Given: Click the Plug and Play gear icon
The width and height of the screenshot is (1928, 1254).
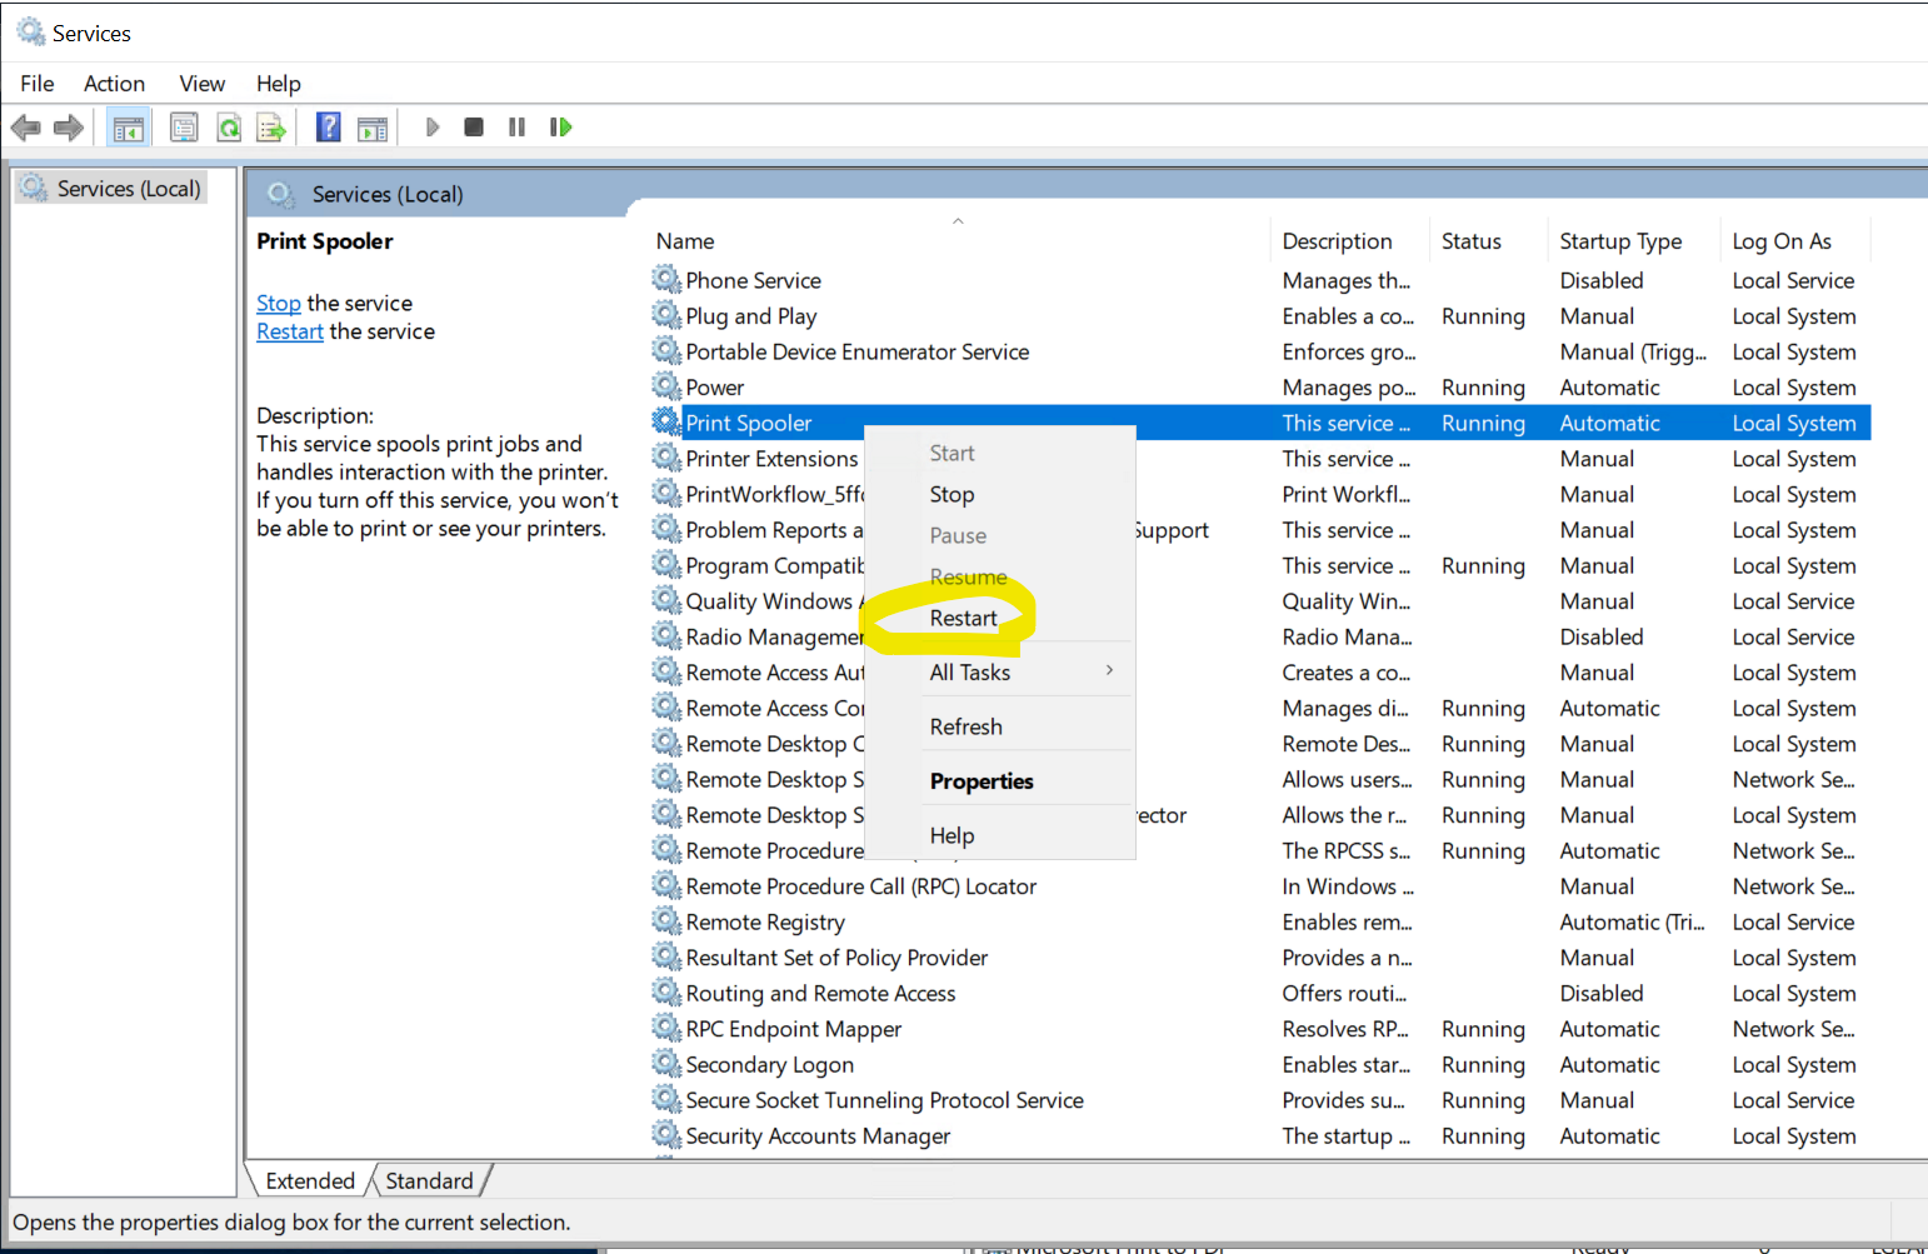Looking at the screenshot, I should pos(666,315).
